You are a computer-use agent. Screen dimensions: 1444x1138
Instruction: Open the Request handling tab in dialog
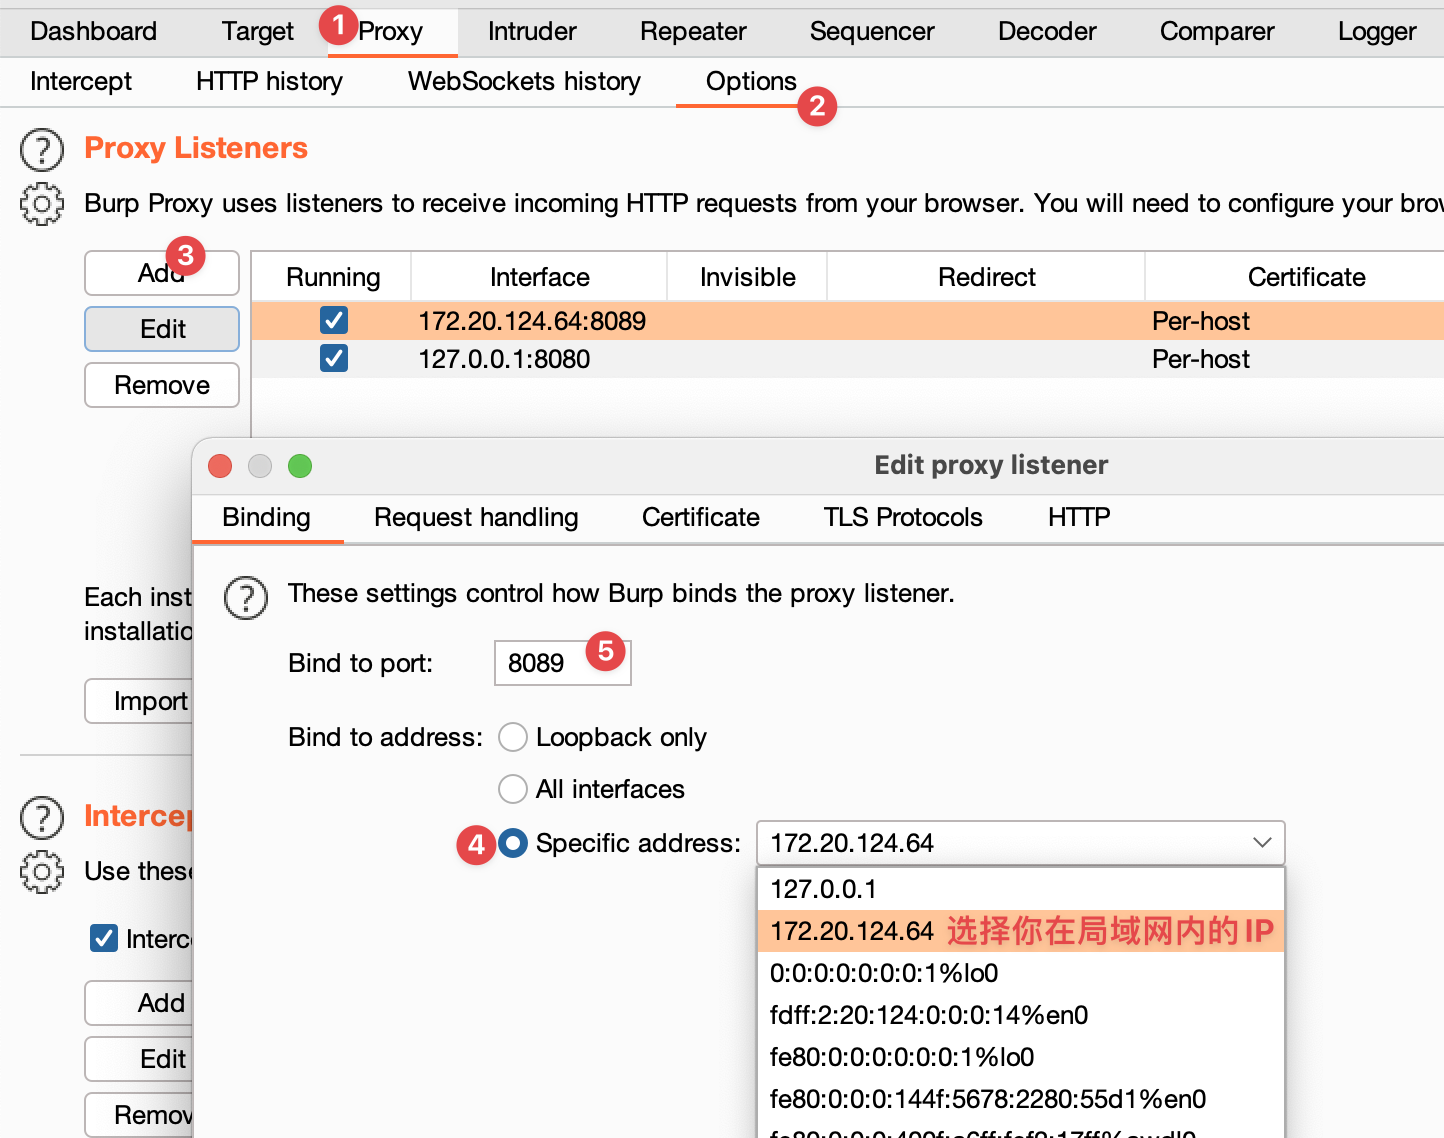point(476,518)
